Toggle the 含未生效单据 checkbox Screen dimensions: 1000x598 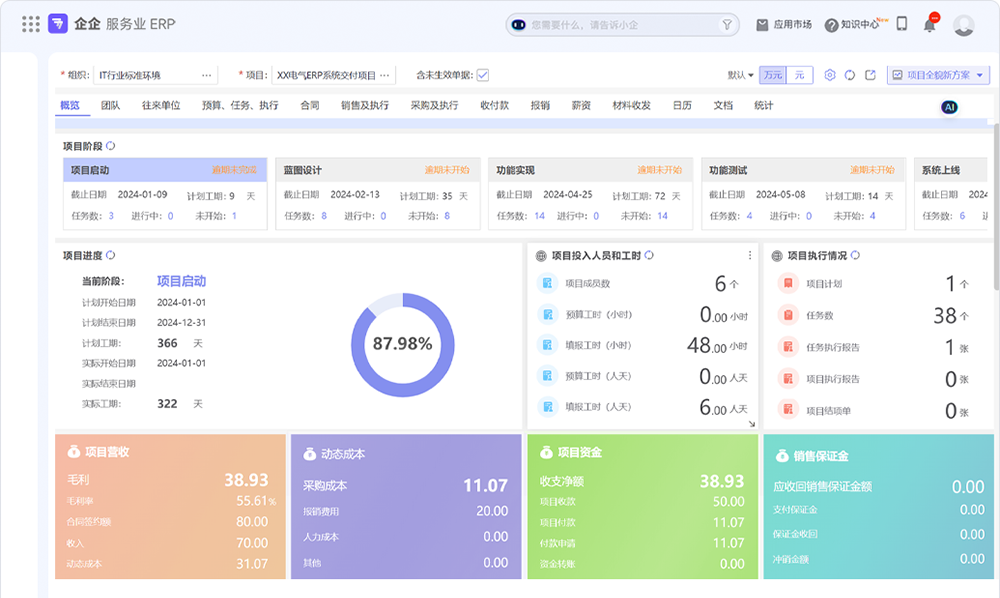click(483, 75)
